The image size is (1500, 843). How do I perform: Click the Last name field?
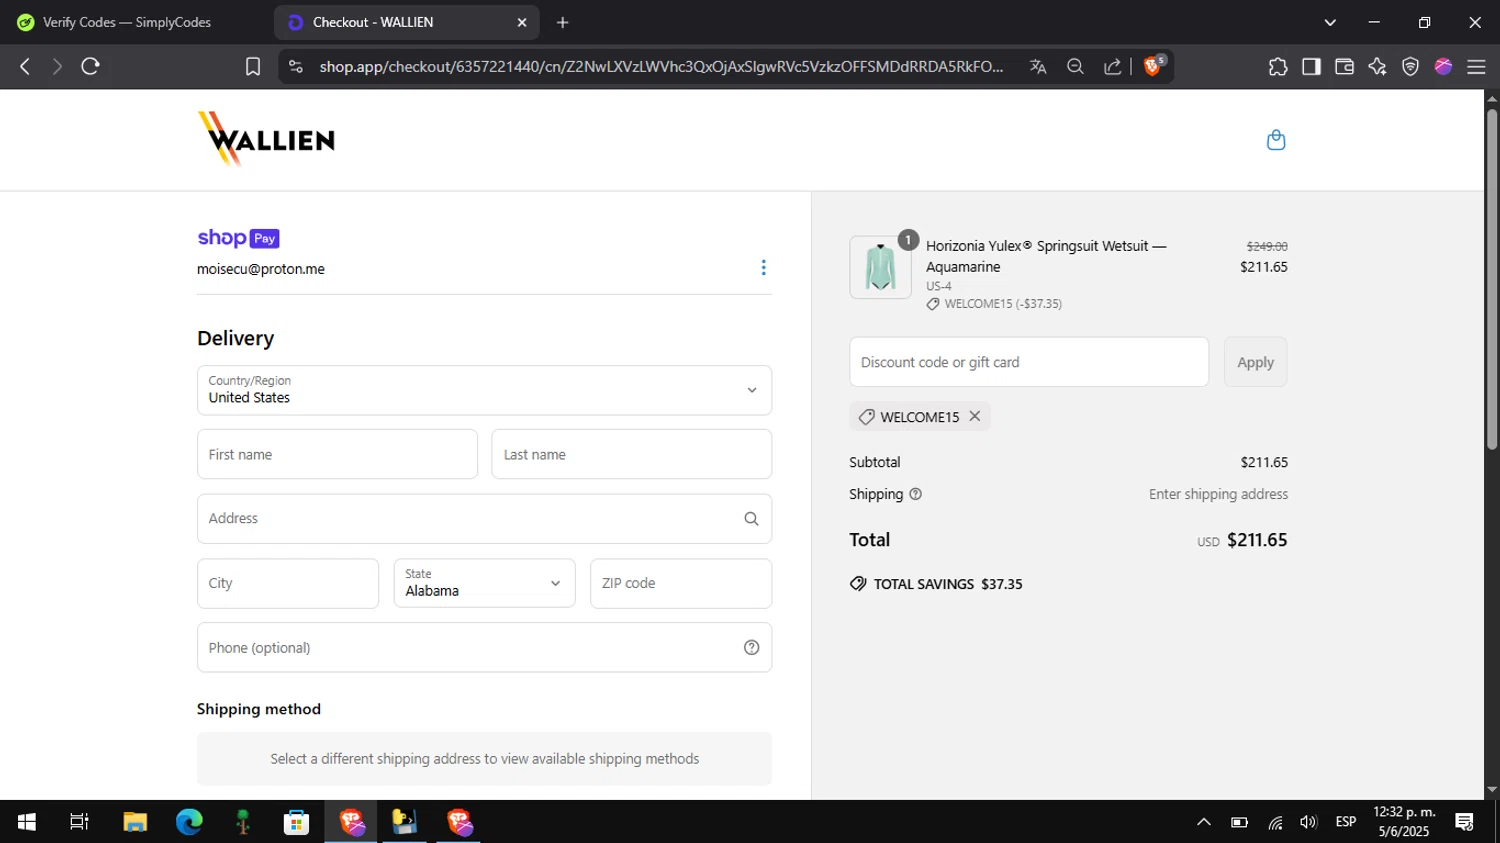point(631,454)
